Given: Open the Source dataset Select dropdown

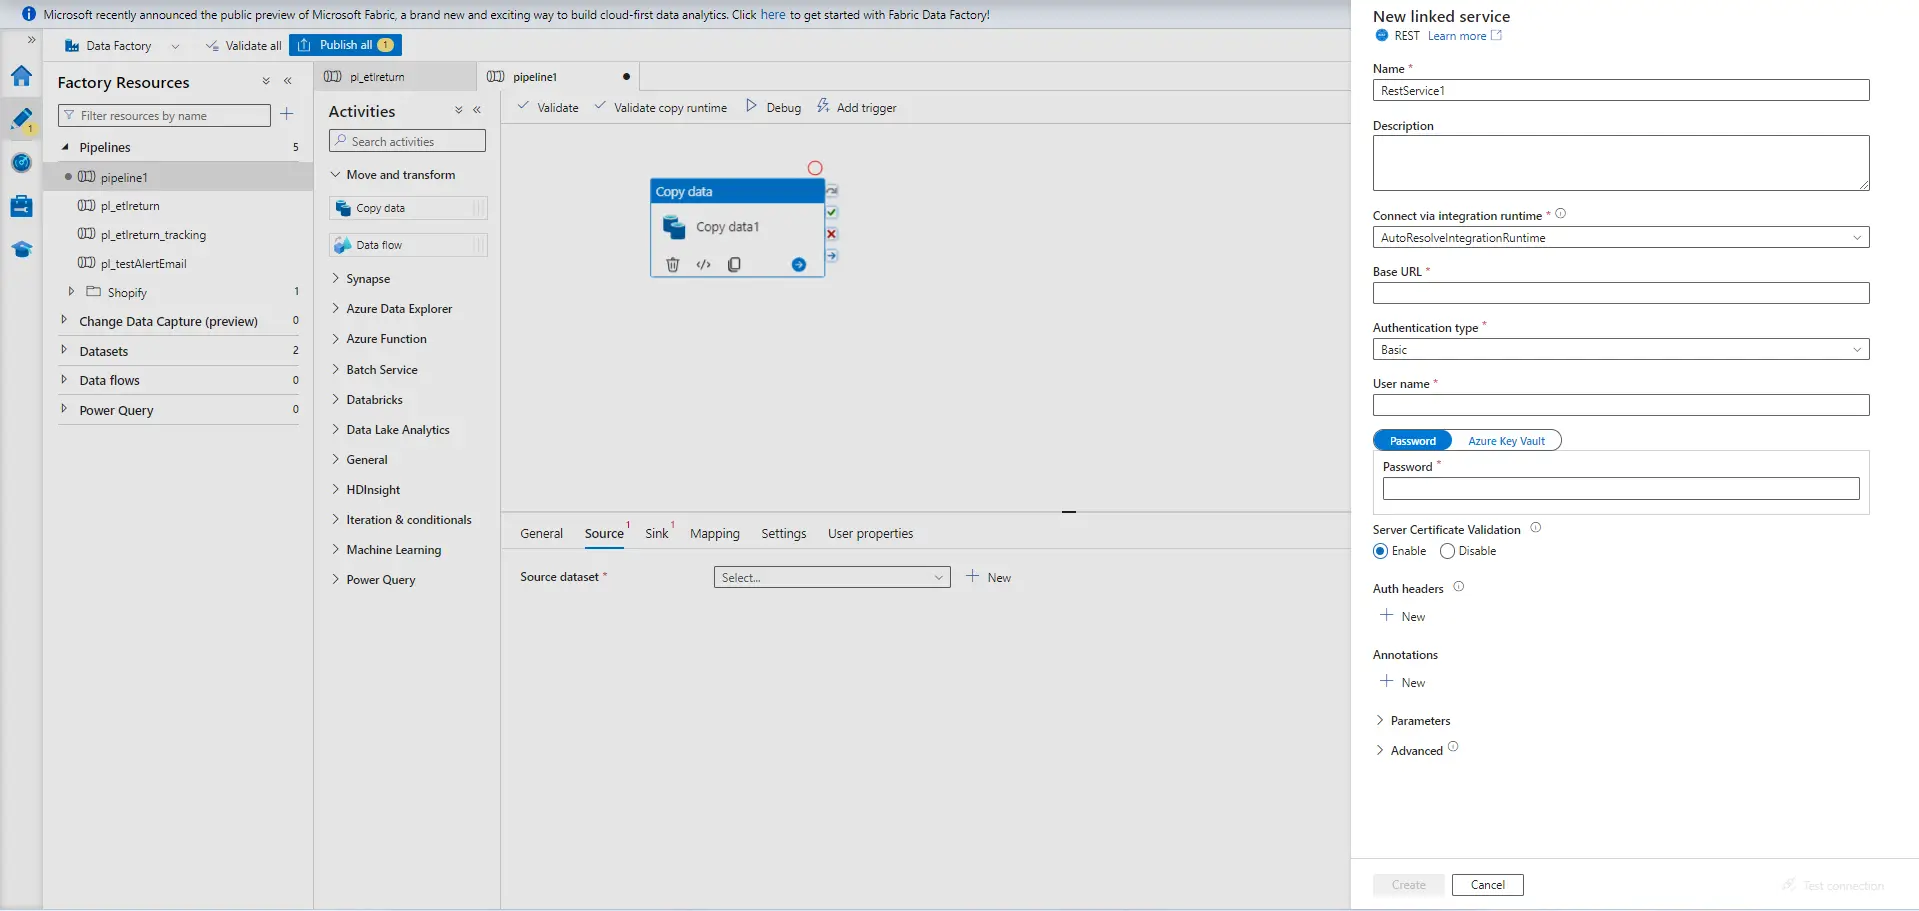Looking at the screenshot, I should click(x=832, y=578).
